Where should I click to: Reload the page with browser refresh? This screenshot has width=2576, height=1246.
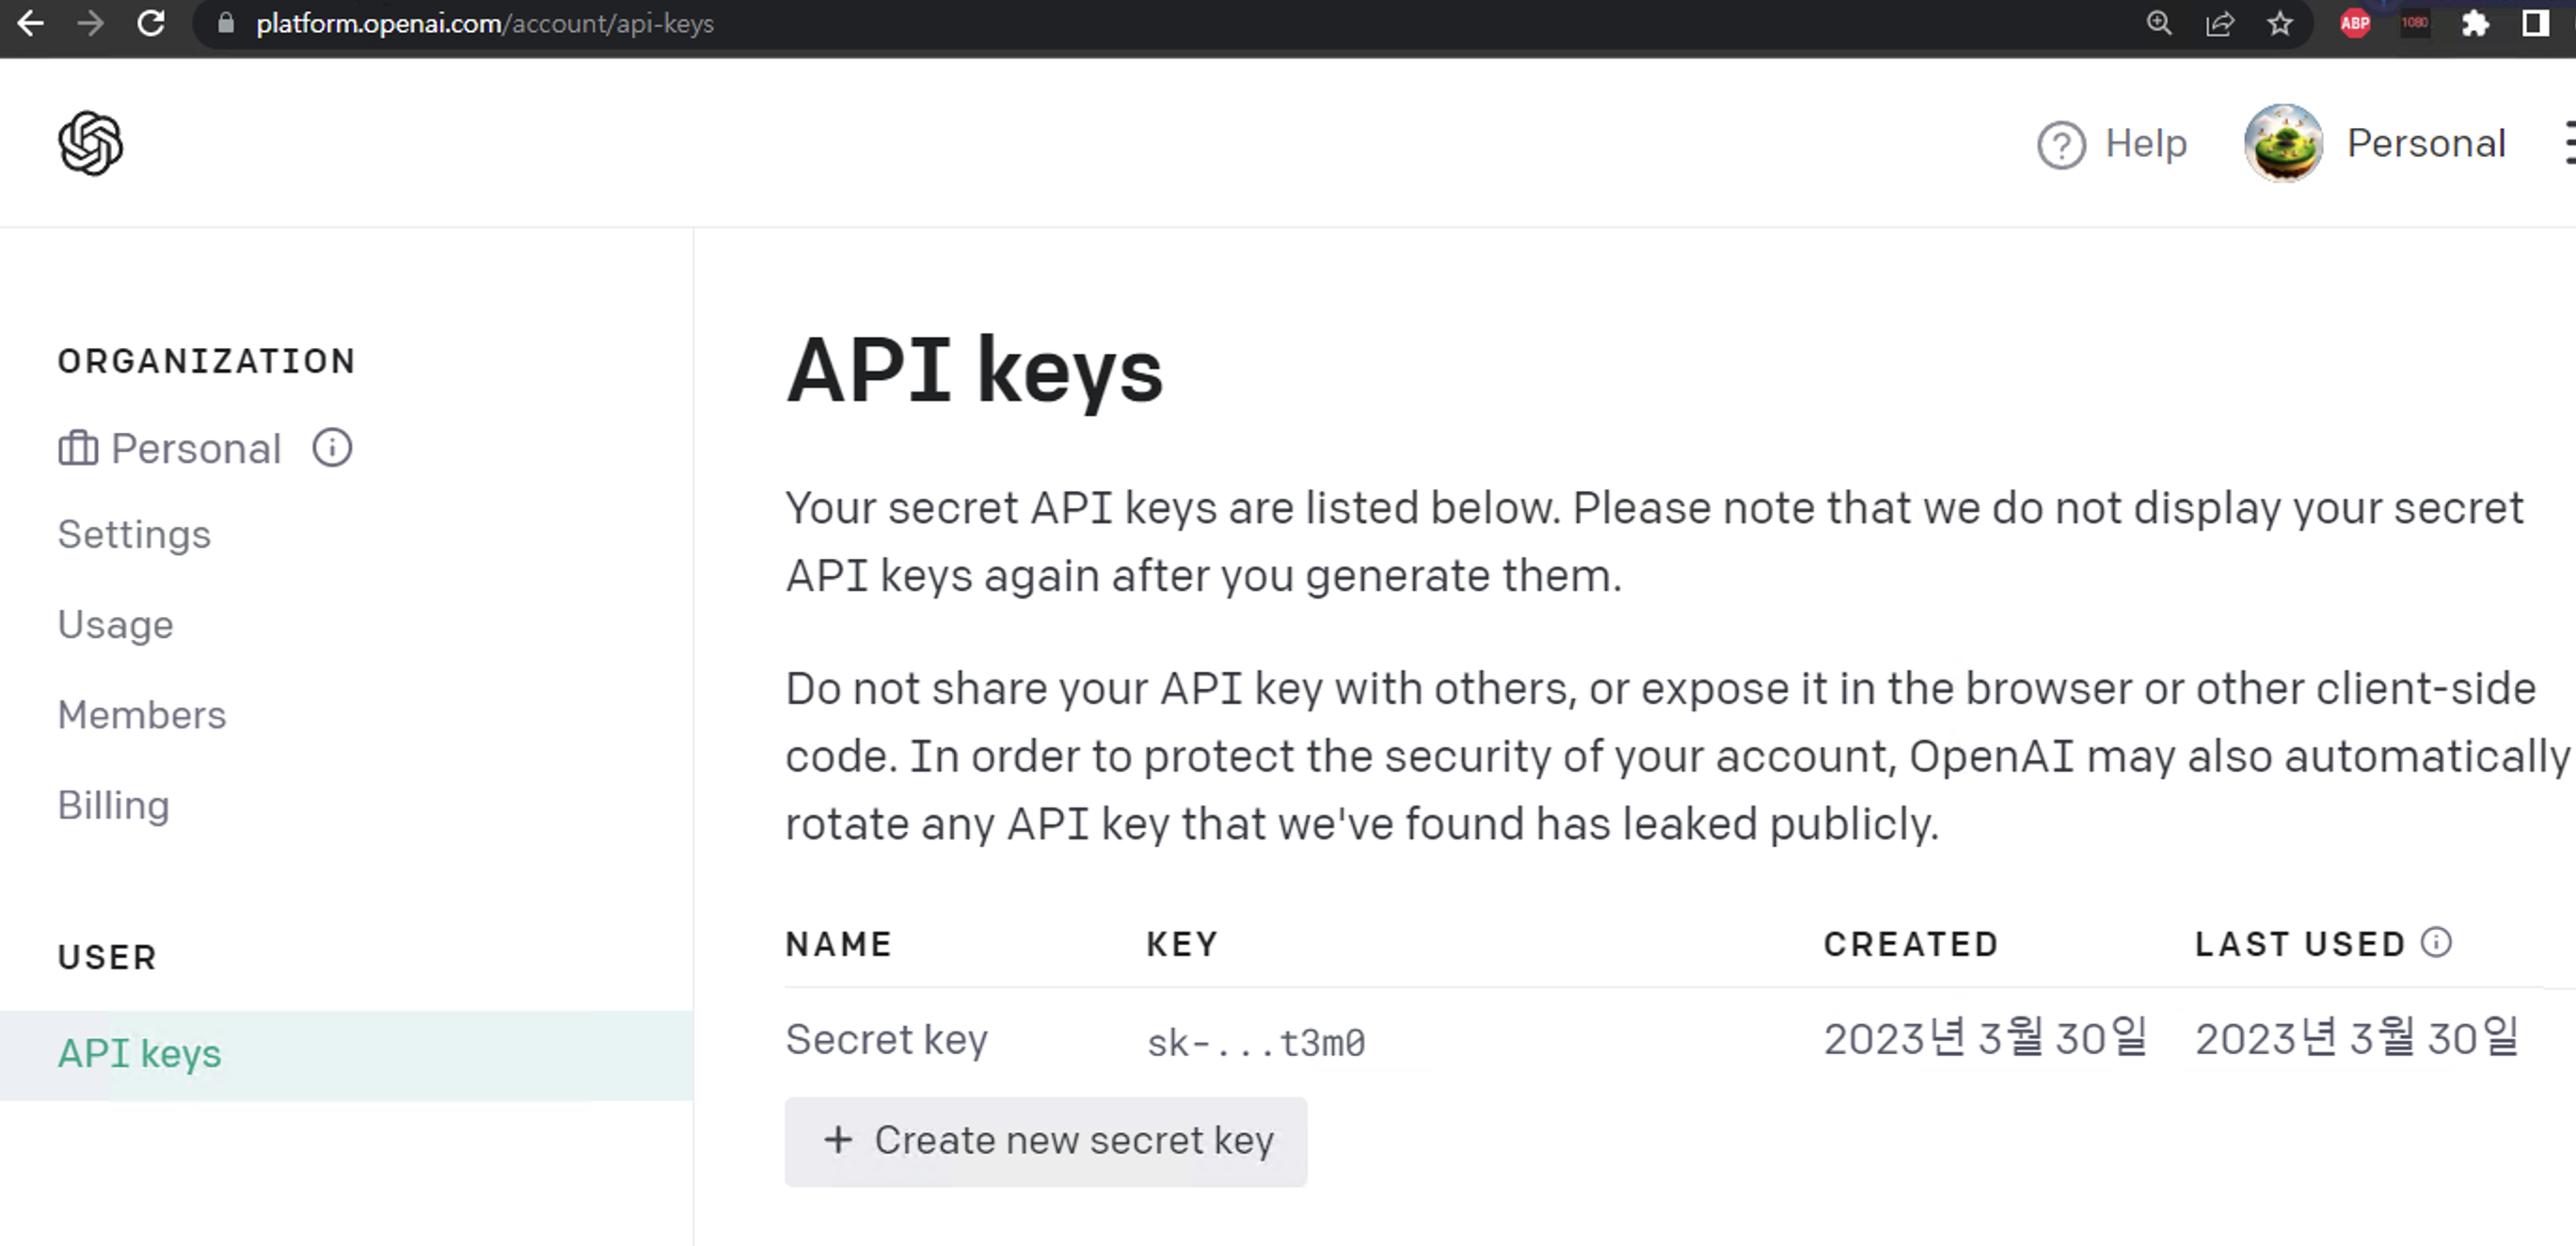tap(151, 23)
